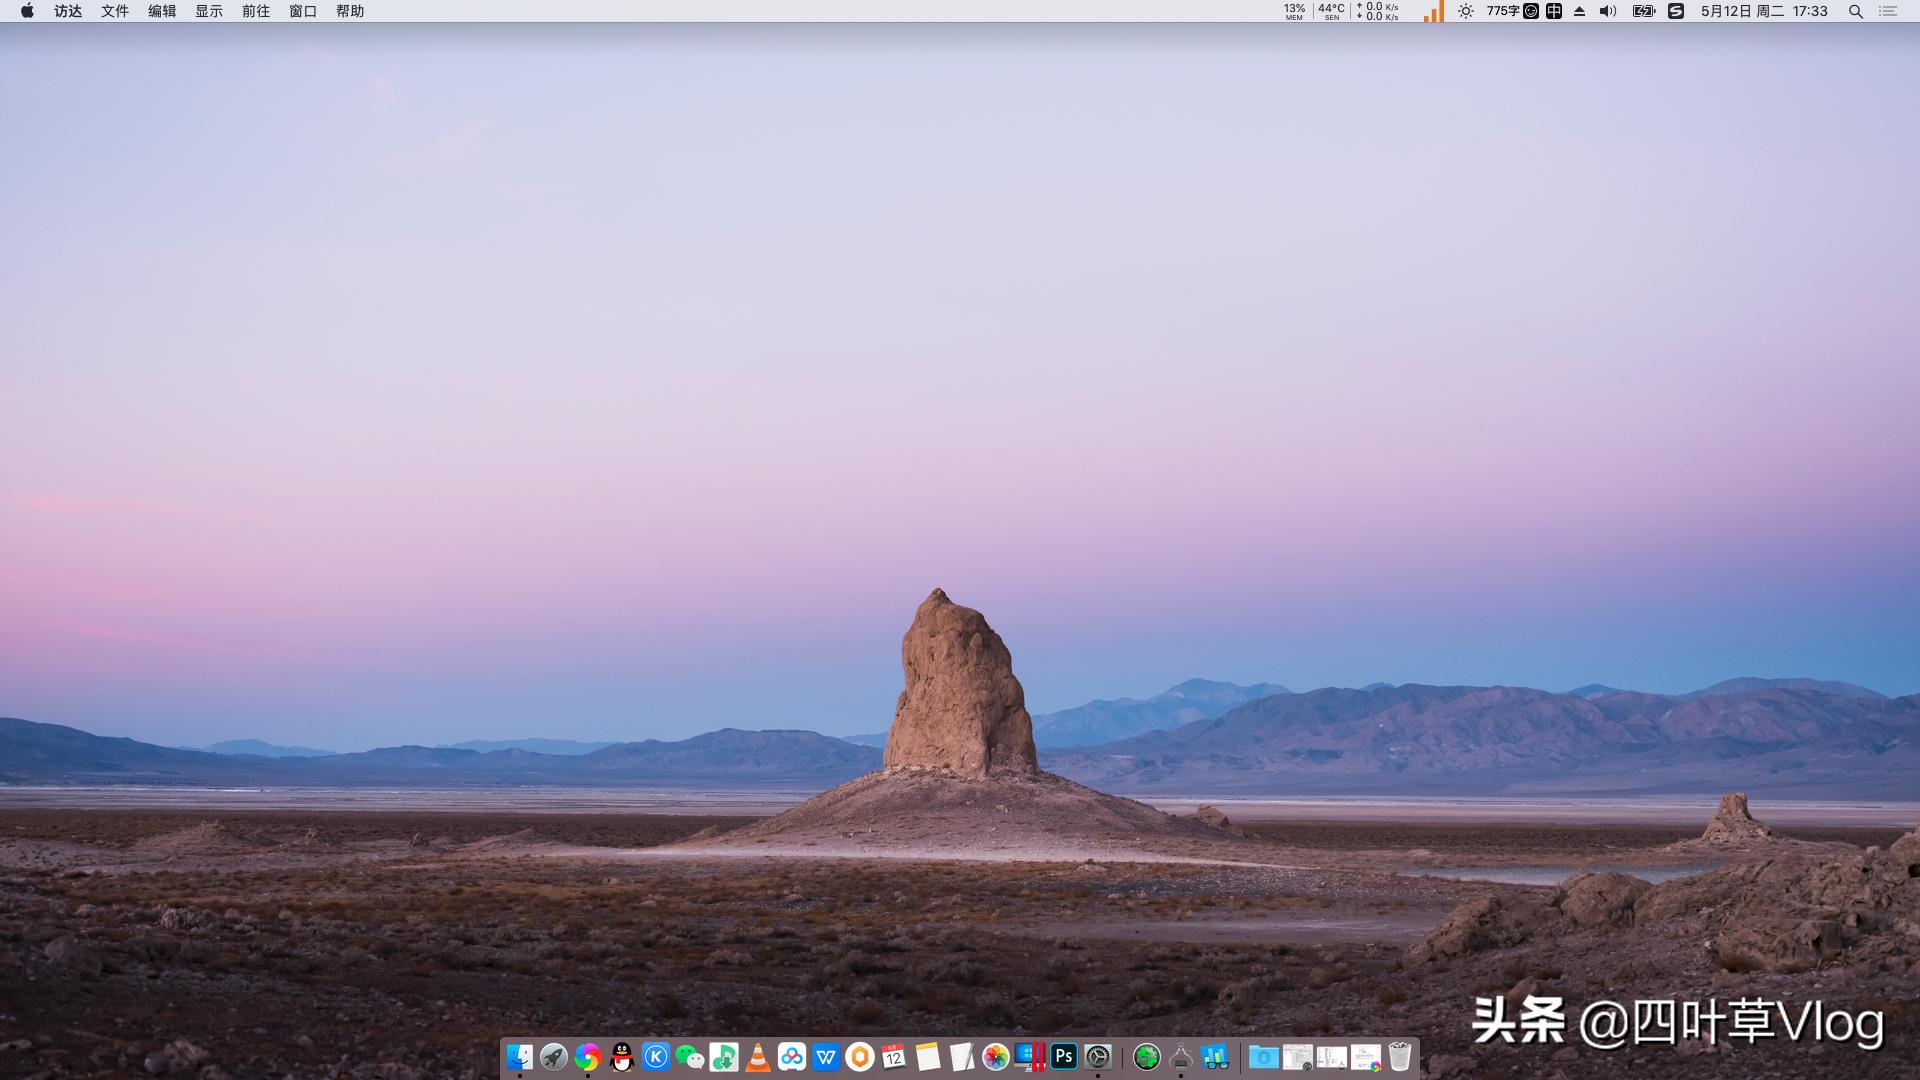Open WPS Office app
Image resolution: width=1920 pixels, height=1080 pixels.
tap(826, 1057)
